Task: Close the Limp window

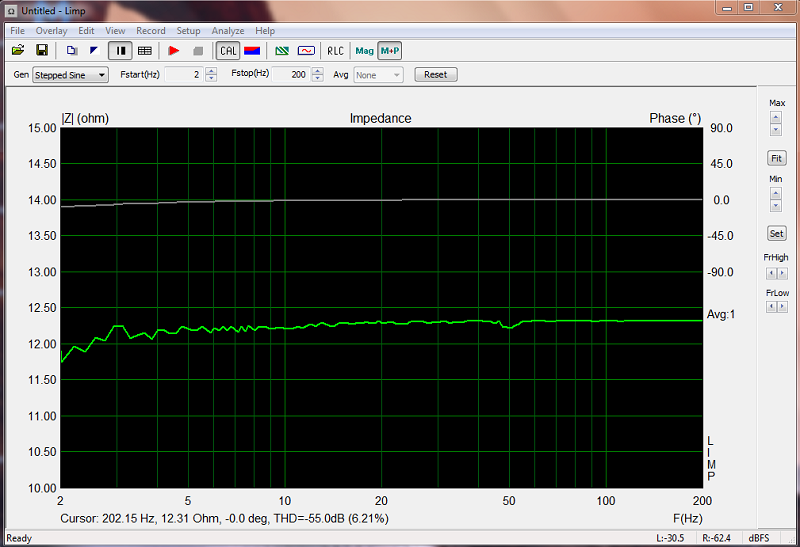Action: (778, 8)
